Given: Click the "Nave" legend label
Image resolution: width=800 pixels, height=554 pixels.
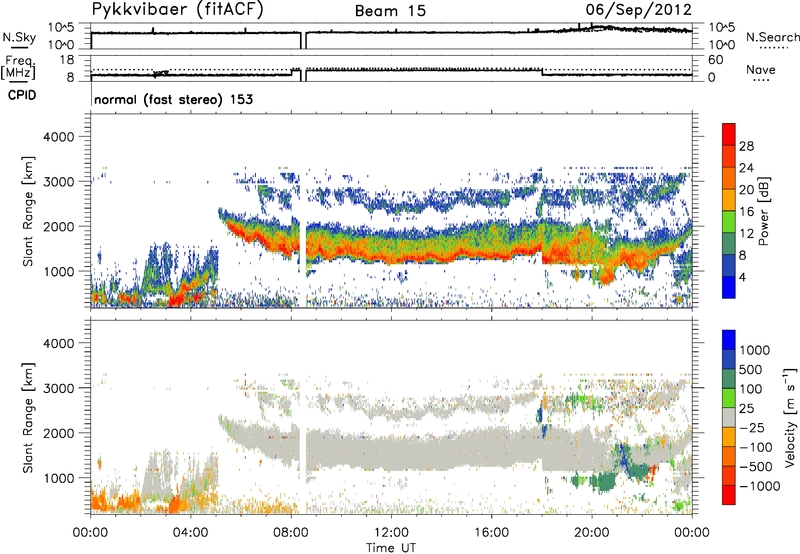Looking at the screenshot, I should [x=761, y=70].
